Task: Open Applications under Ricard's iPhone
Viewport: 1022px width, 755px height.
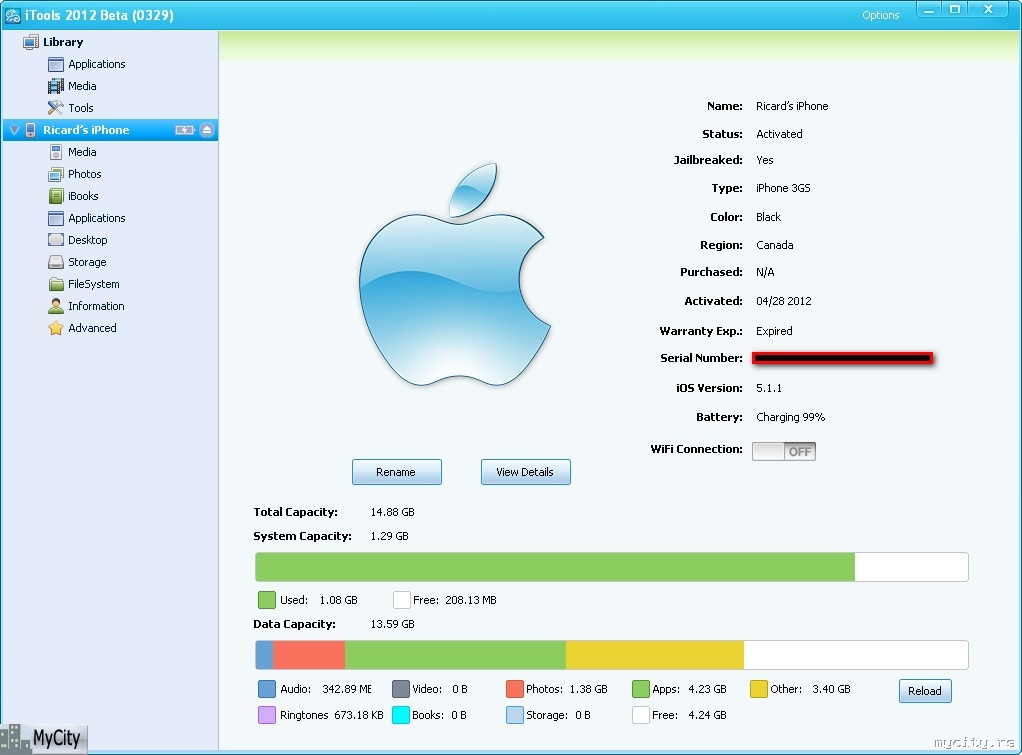Action: pyautogui.click(x=96, y=218)
